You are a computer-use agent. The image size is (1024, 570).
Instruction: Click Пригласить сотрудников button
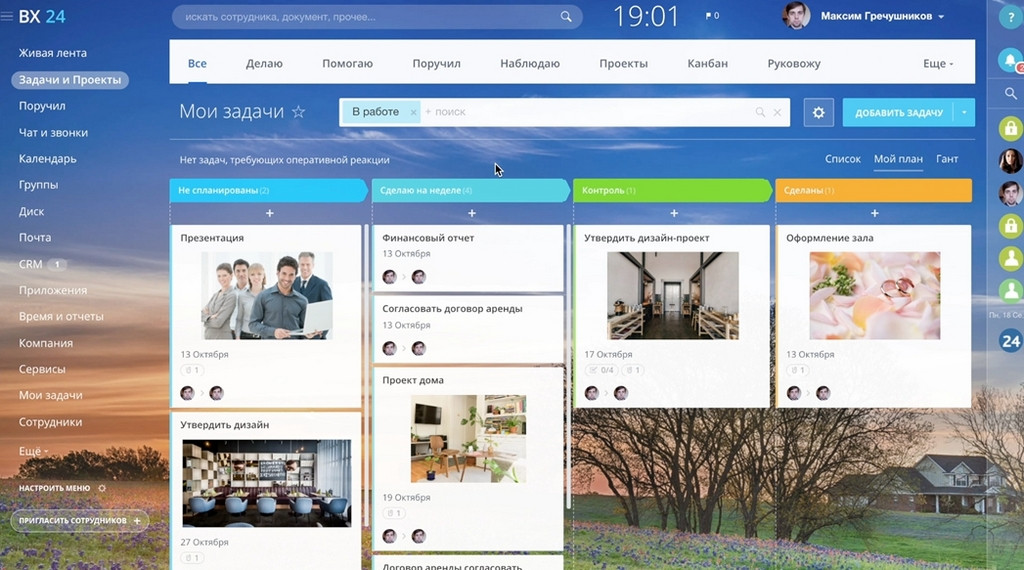79,520
